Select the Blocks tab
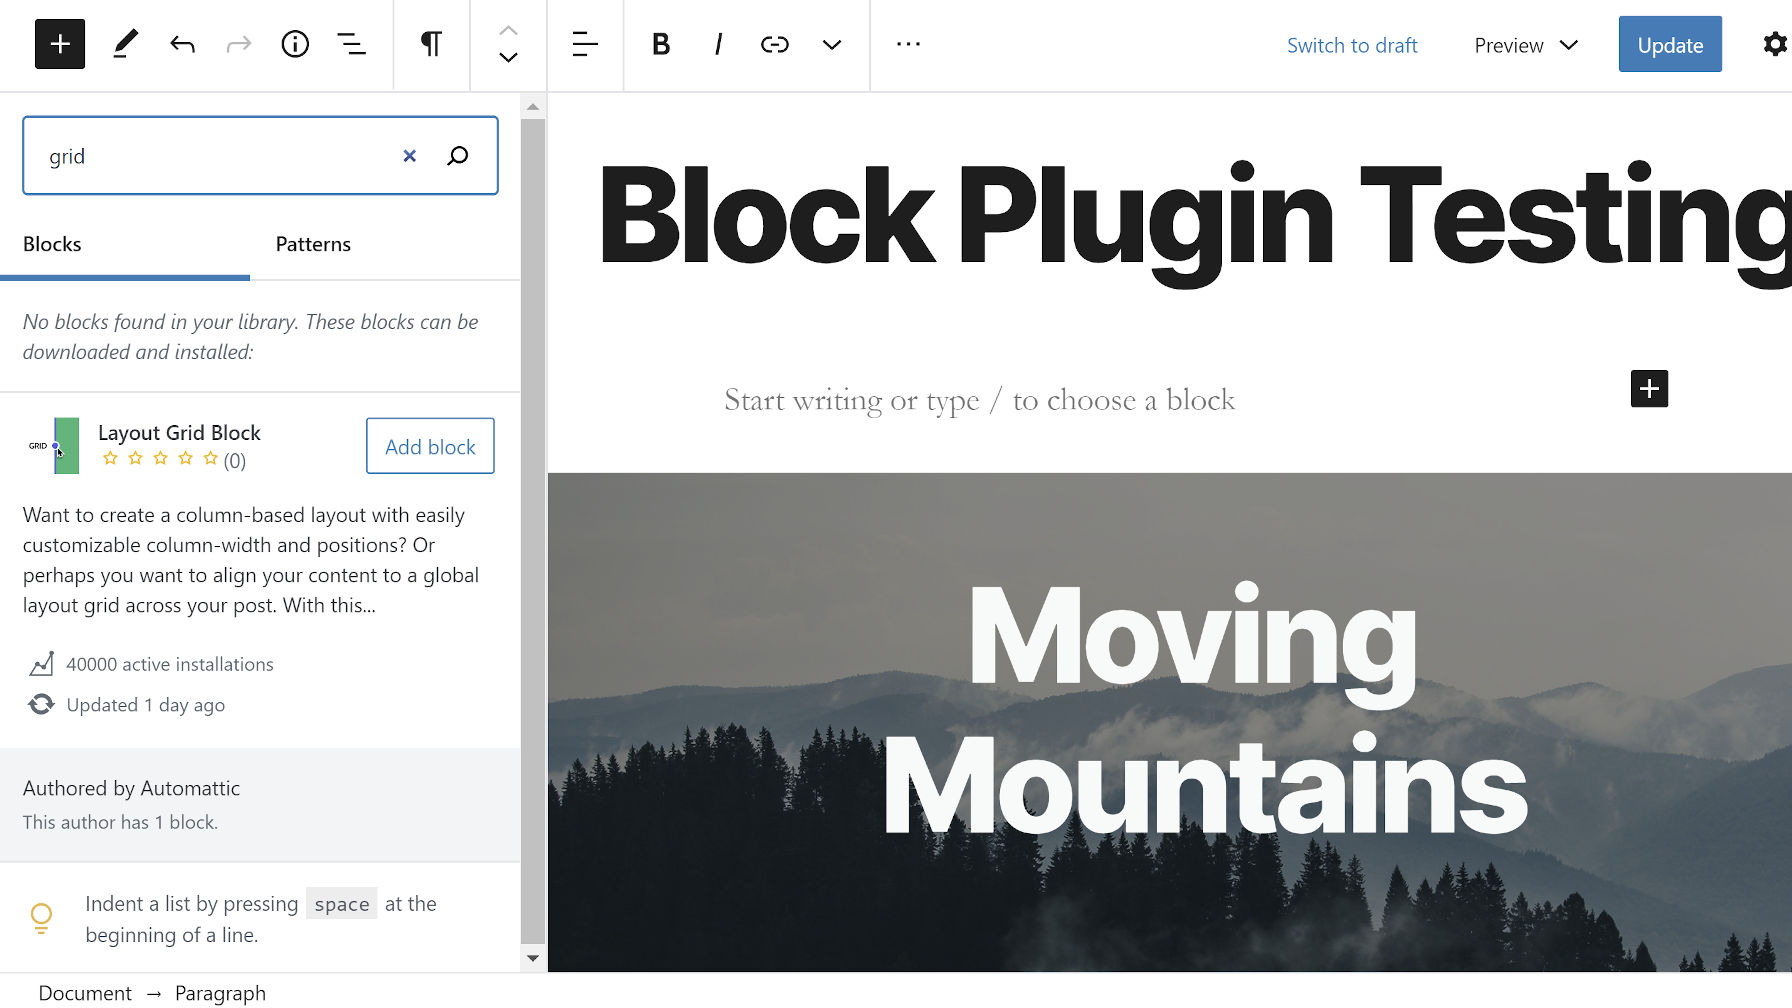Viewport: 1792px width, 1008px height. point(52,244)
